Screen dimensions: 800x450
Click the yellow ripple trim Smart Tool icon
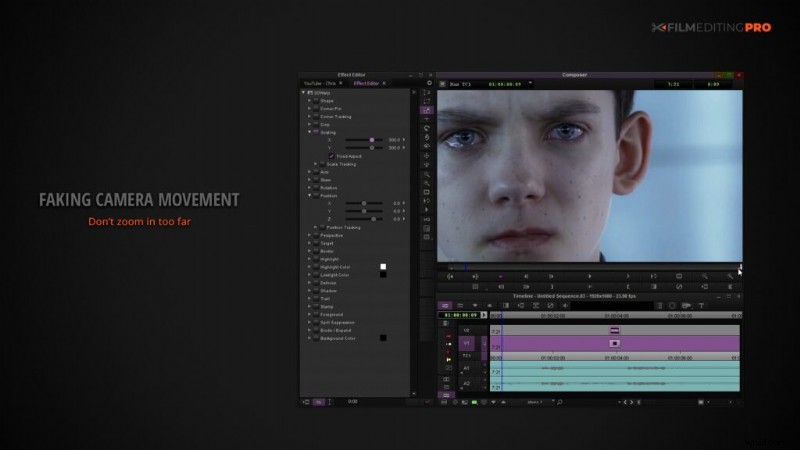coord(448,360)
